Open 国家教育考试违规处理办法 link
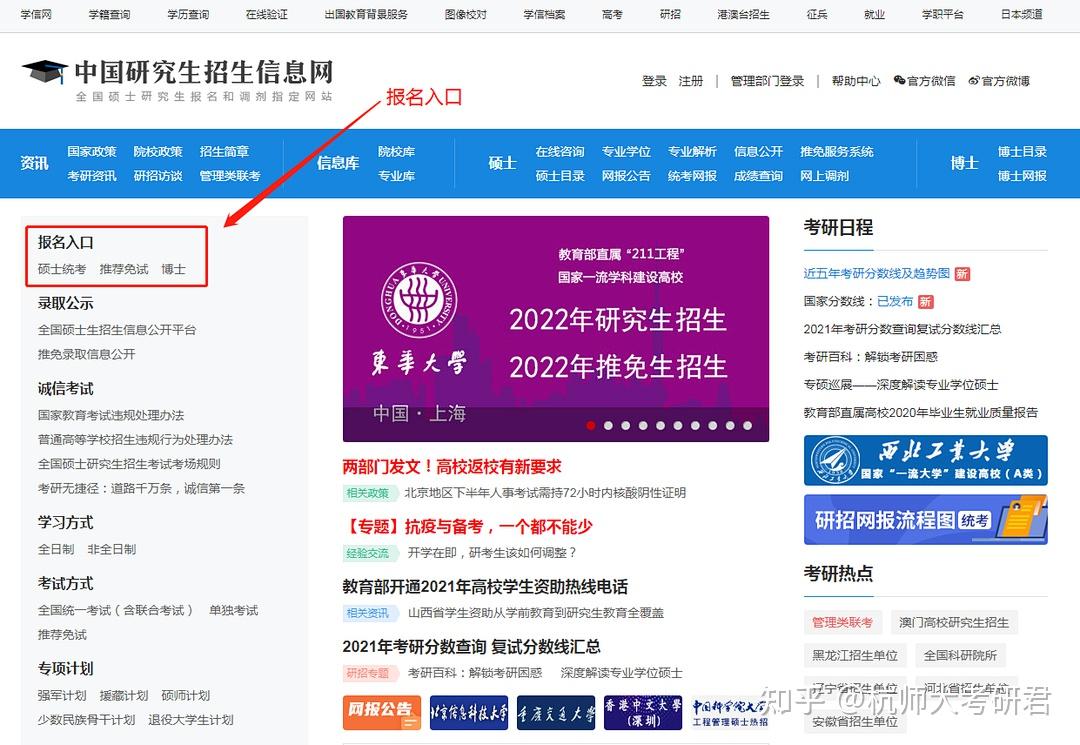The height and width of the screenshot is (745, 1080). click(111, 415)
